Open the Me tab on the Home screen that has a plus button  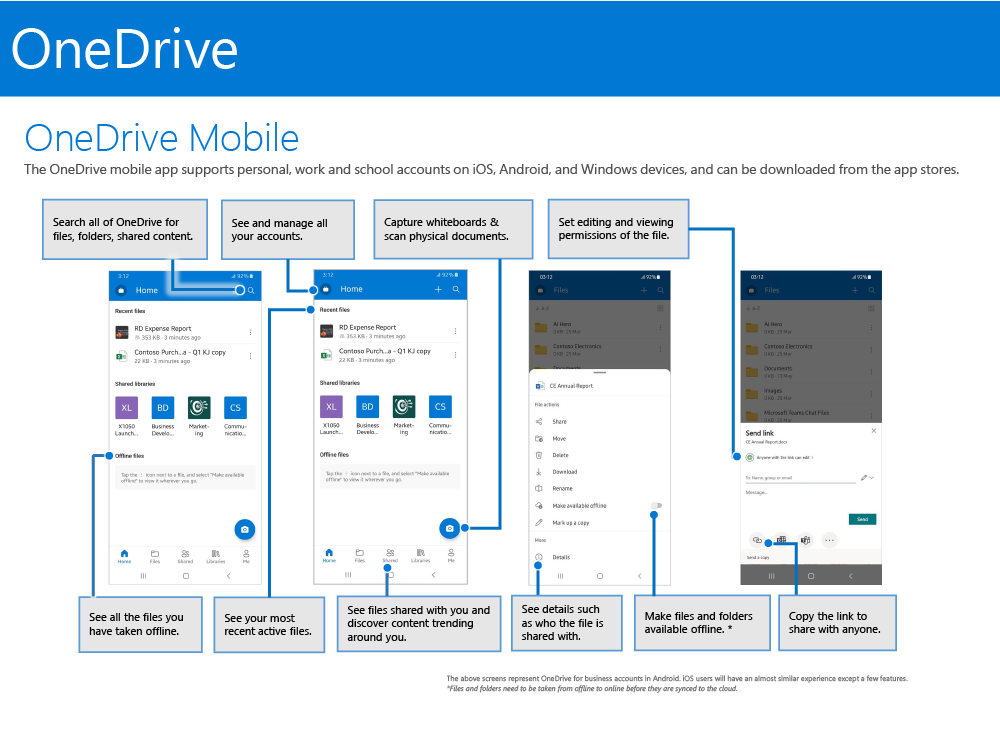click(x=451, y=555)
